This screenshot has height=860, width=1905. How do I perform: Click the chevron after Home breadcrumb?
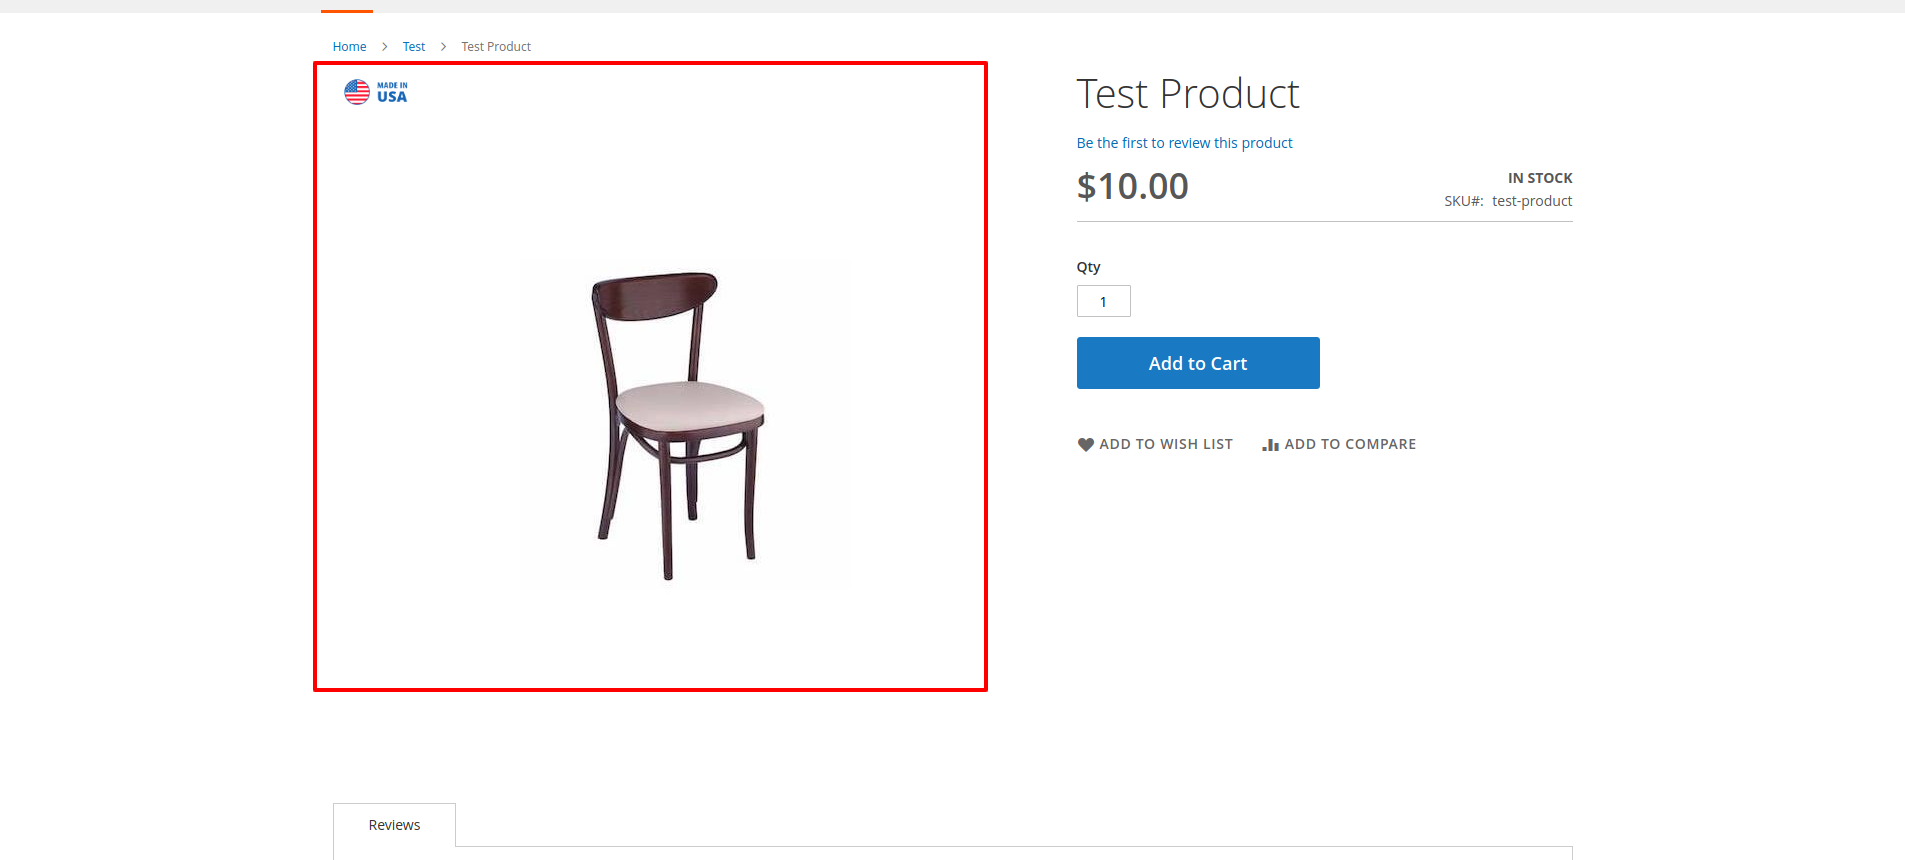click(384, 47)
